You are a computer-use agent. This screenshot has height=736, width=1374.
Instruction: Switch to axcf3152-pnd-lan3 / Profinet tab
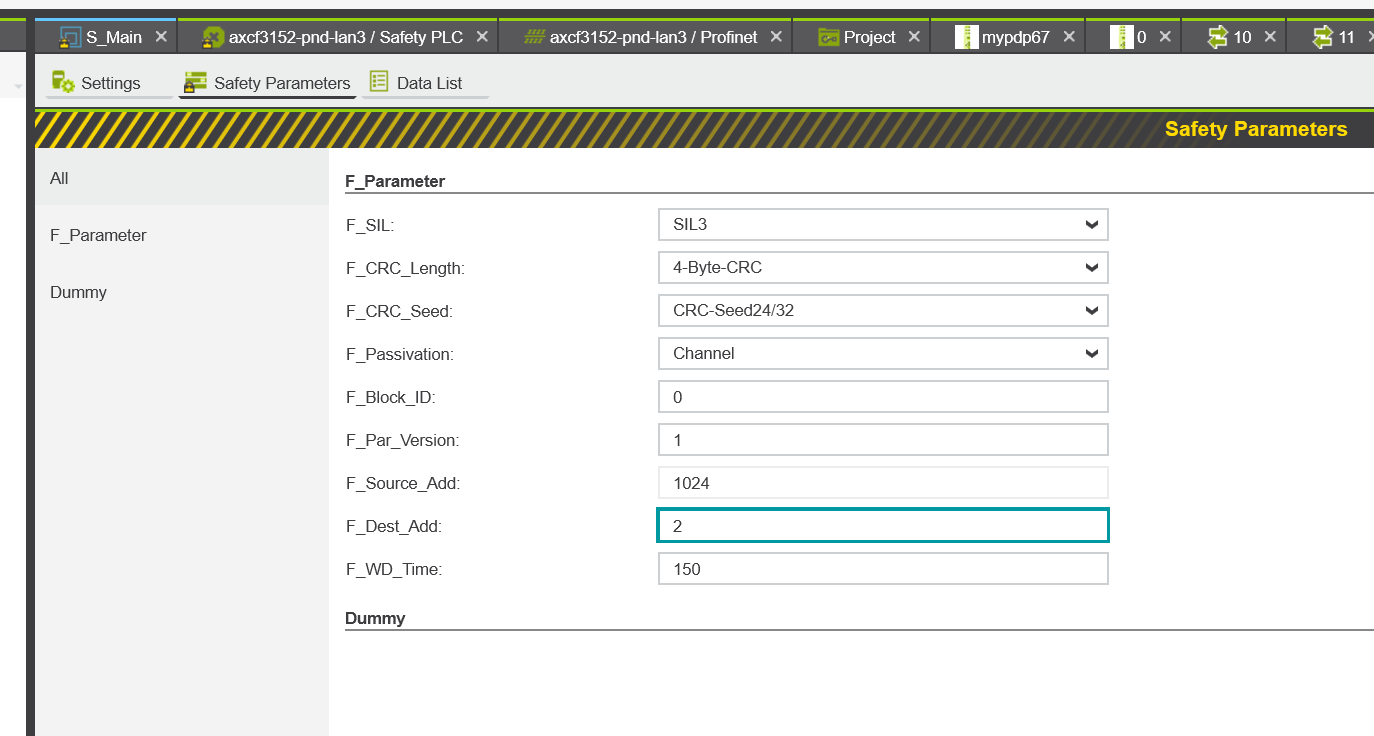pos(645,37)
